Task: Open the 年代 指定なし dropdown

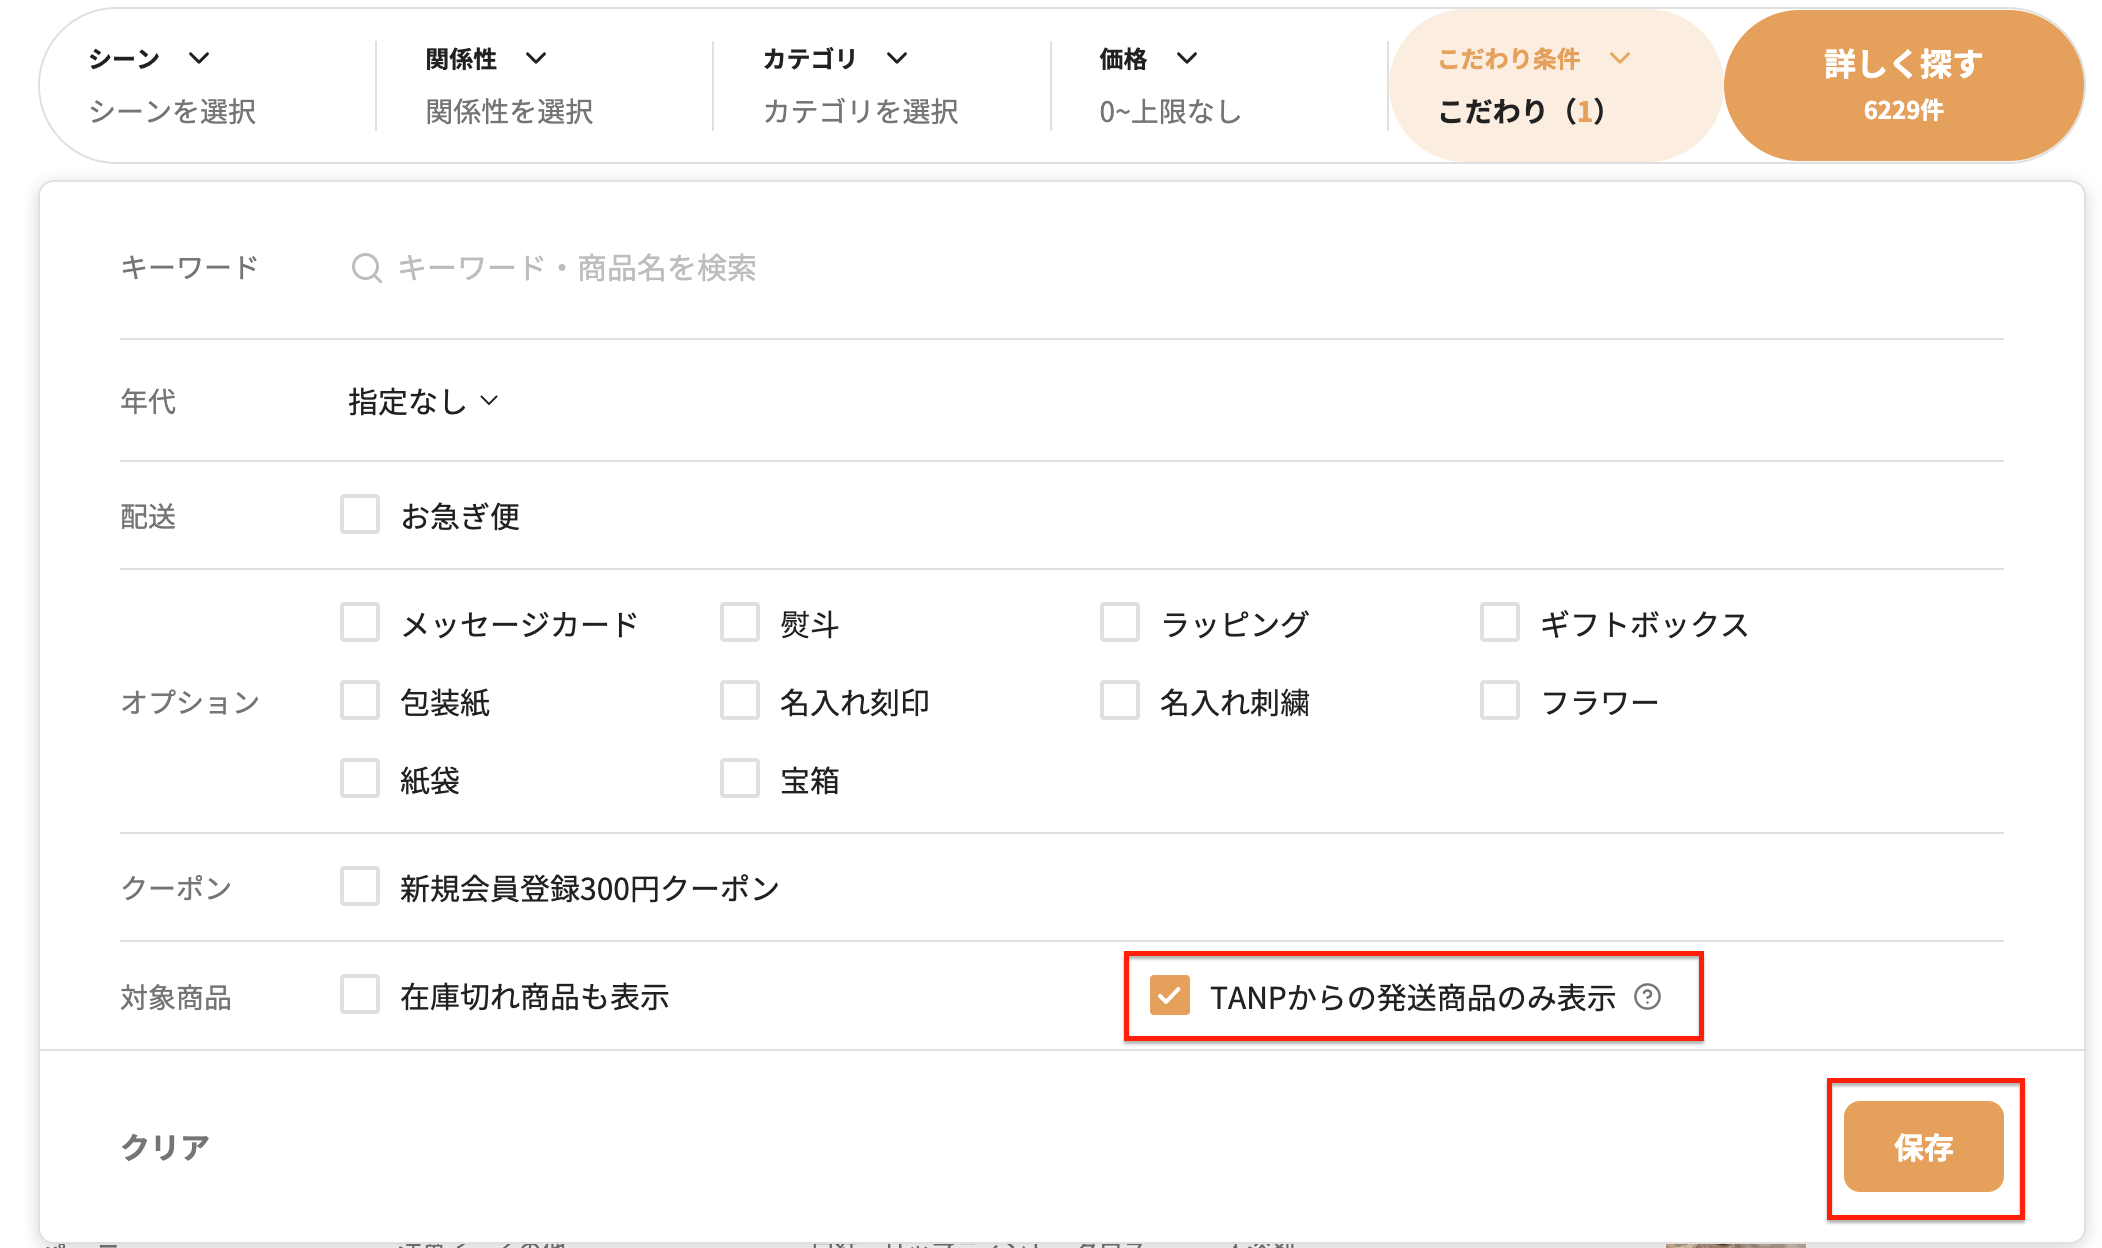Action: point(422,402)
